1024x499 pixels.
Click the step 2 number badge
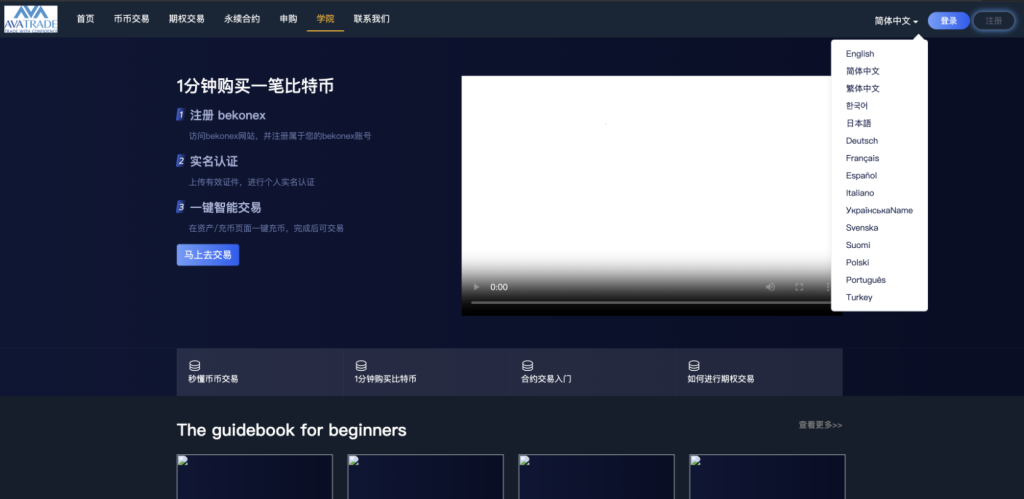pos(181,161)
